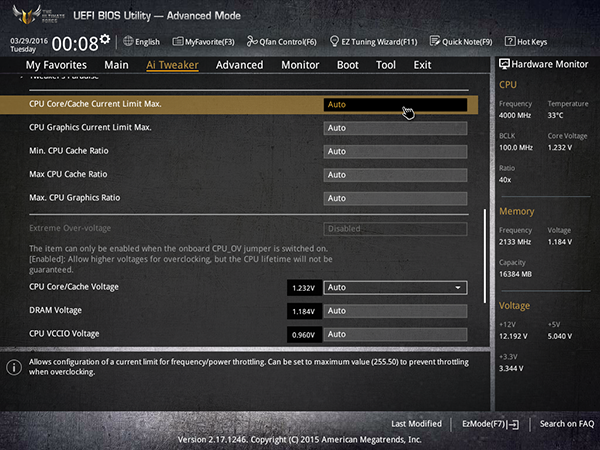Select the Ai Tweaker tab
Viewport: 600px width, 450px height.
click(x=172, y=65)
